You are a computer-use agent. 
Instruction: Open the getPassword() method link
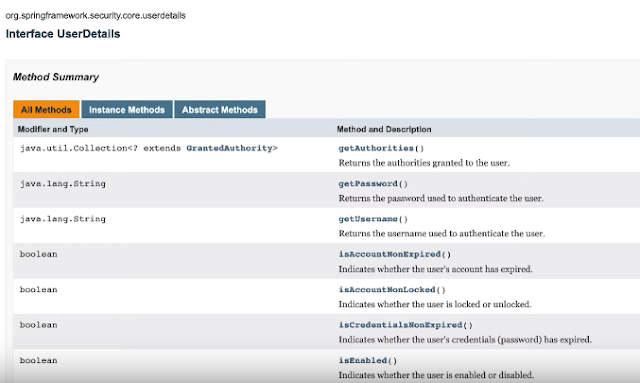point(368,184)
